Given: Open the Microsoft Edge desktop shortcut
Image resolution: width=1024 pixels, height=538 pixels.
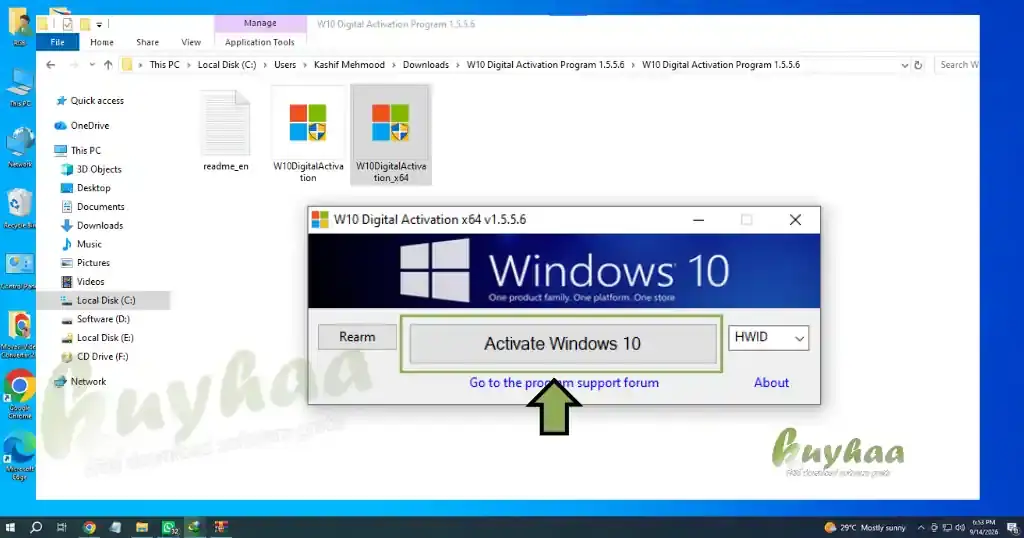Looking at the screenshot, I should coord(20,456).
